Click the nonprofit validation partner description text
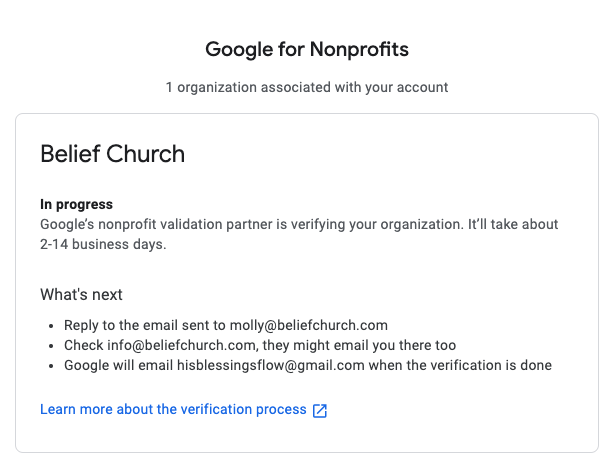Screen dimensions: 611x461 pyautogui.click(x=299, y=234)
